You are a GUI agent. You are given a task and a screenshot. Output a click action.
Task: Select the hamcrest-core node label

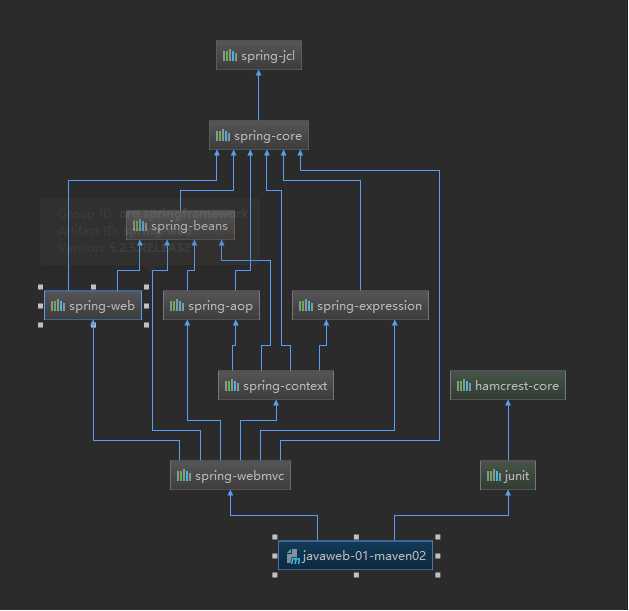(x=517, y=386)
